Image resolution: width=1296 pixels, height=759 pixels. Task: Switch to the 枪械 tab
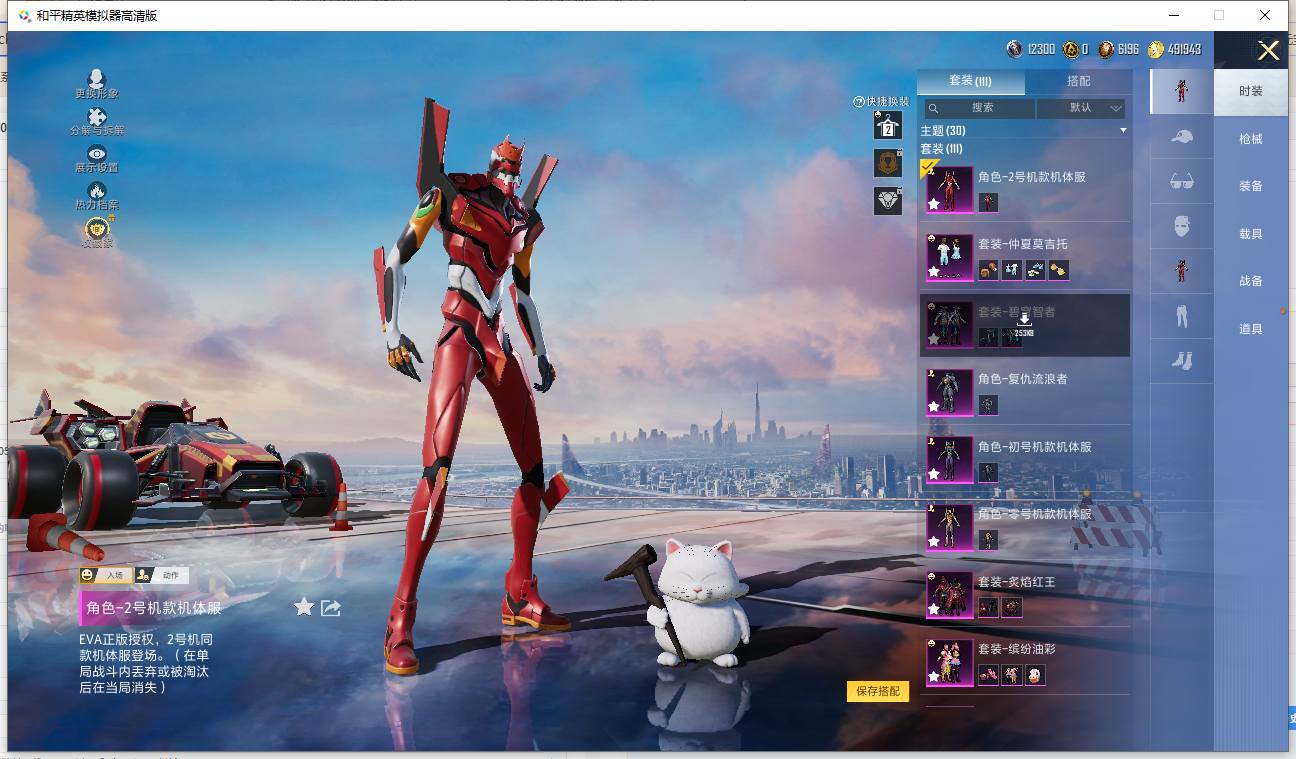click(x=1251, y=139)
